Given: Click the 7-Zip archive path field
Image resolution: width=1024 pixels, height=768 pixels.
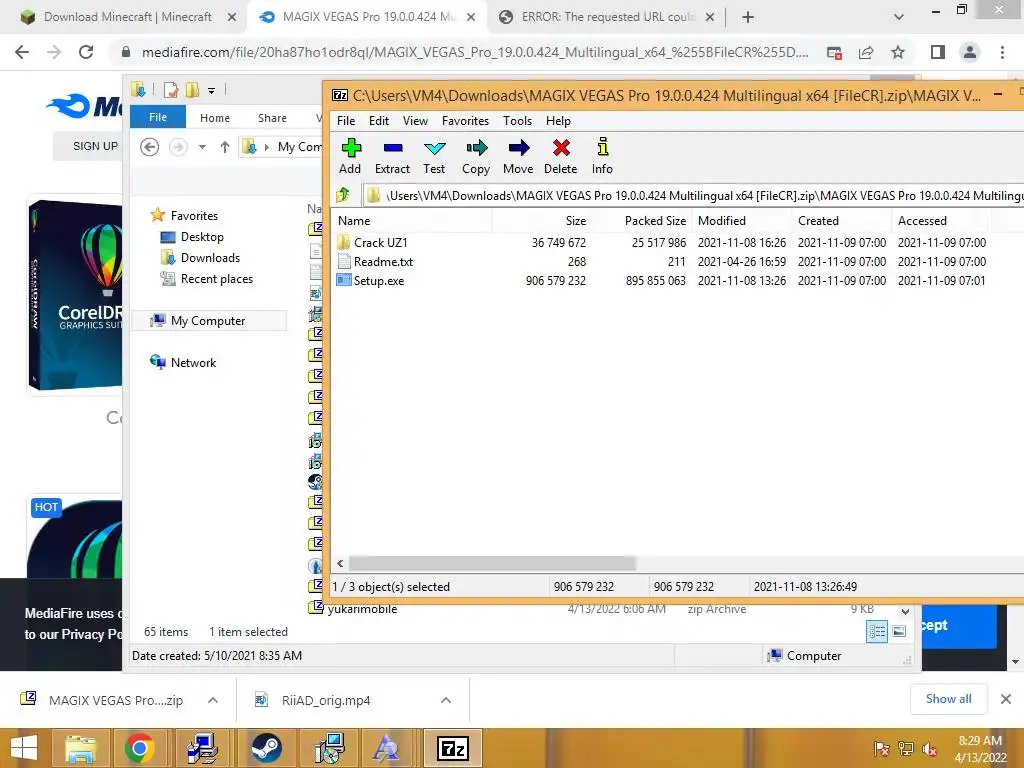Looking at the screenshot, I should pyautogui.click(x=695, y=195).
